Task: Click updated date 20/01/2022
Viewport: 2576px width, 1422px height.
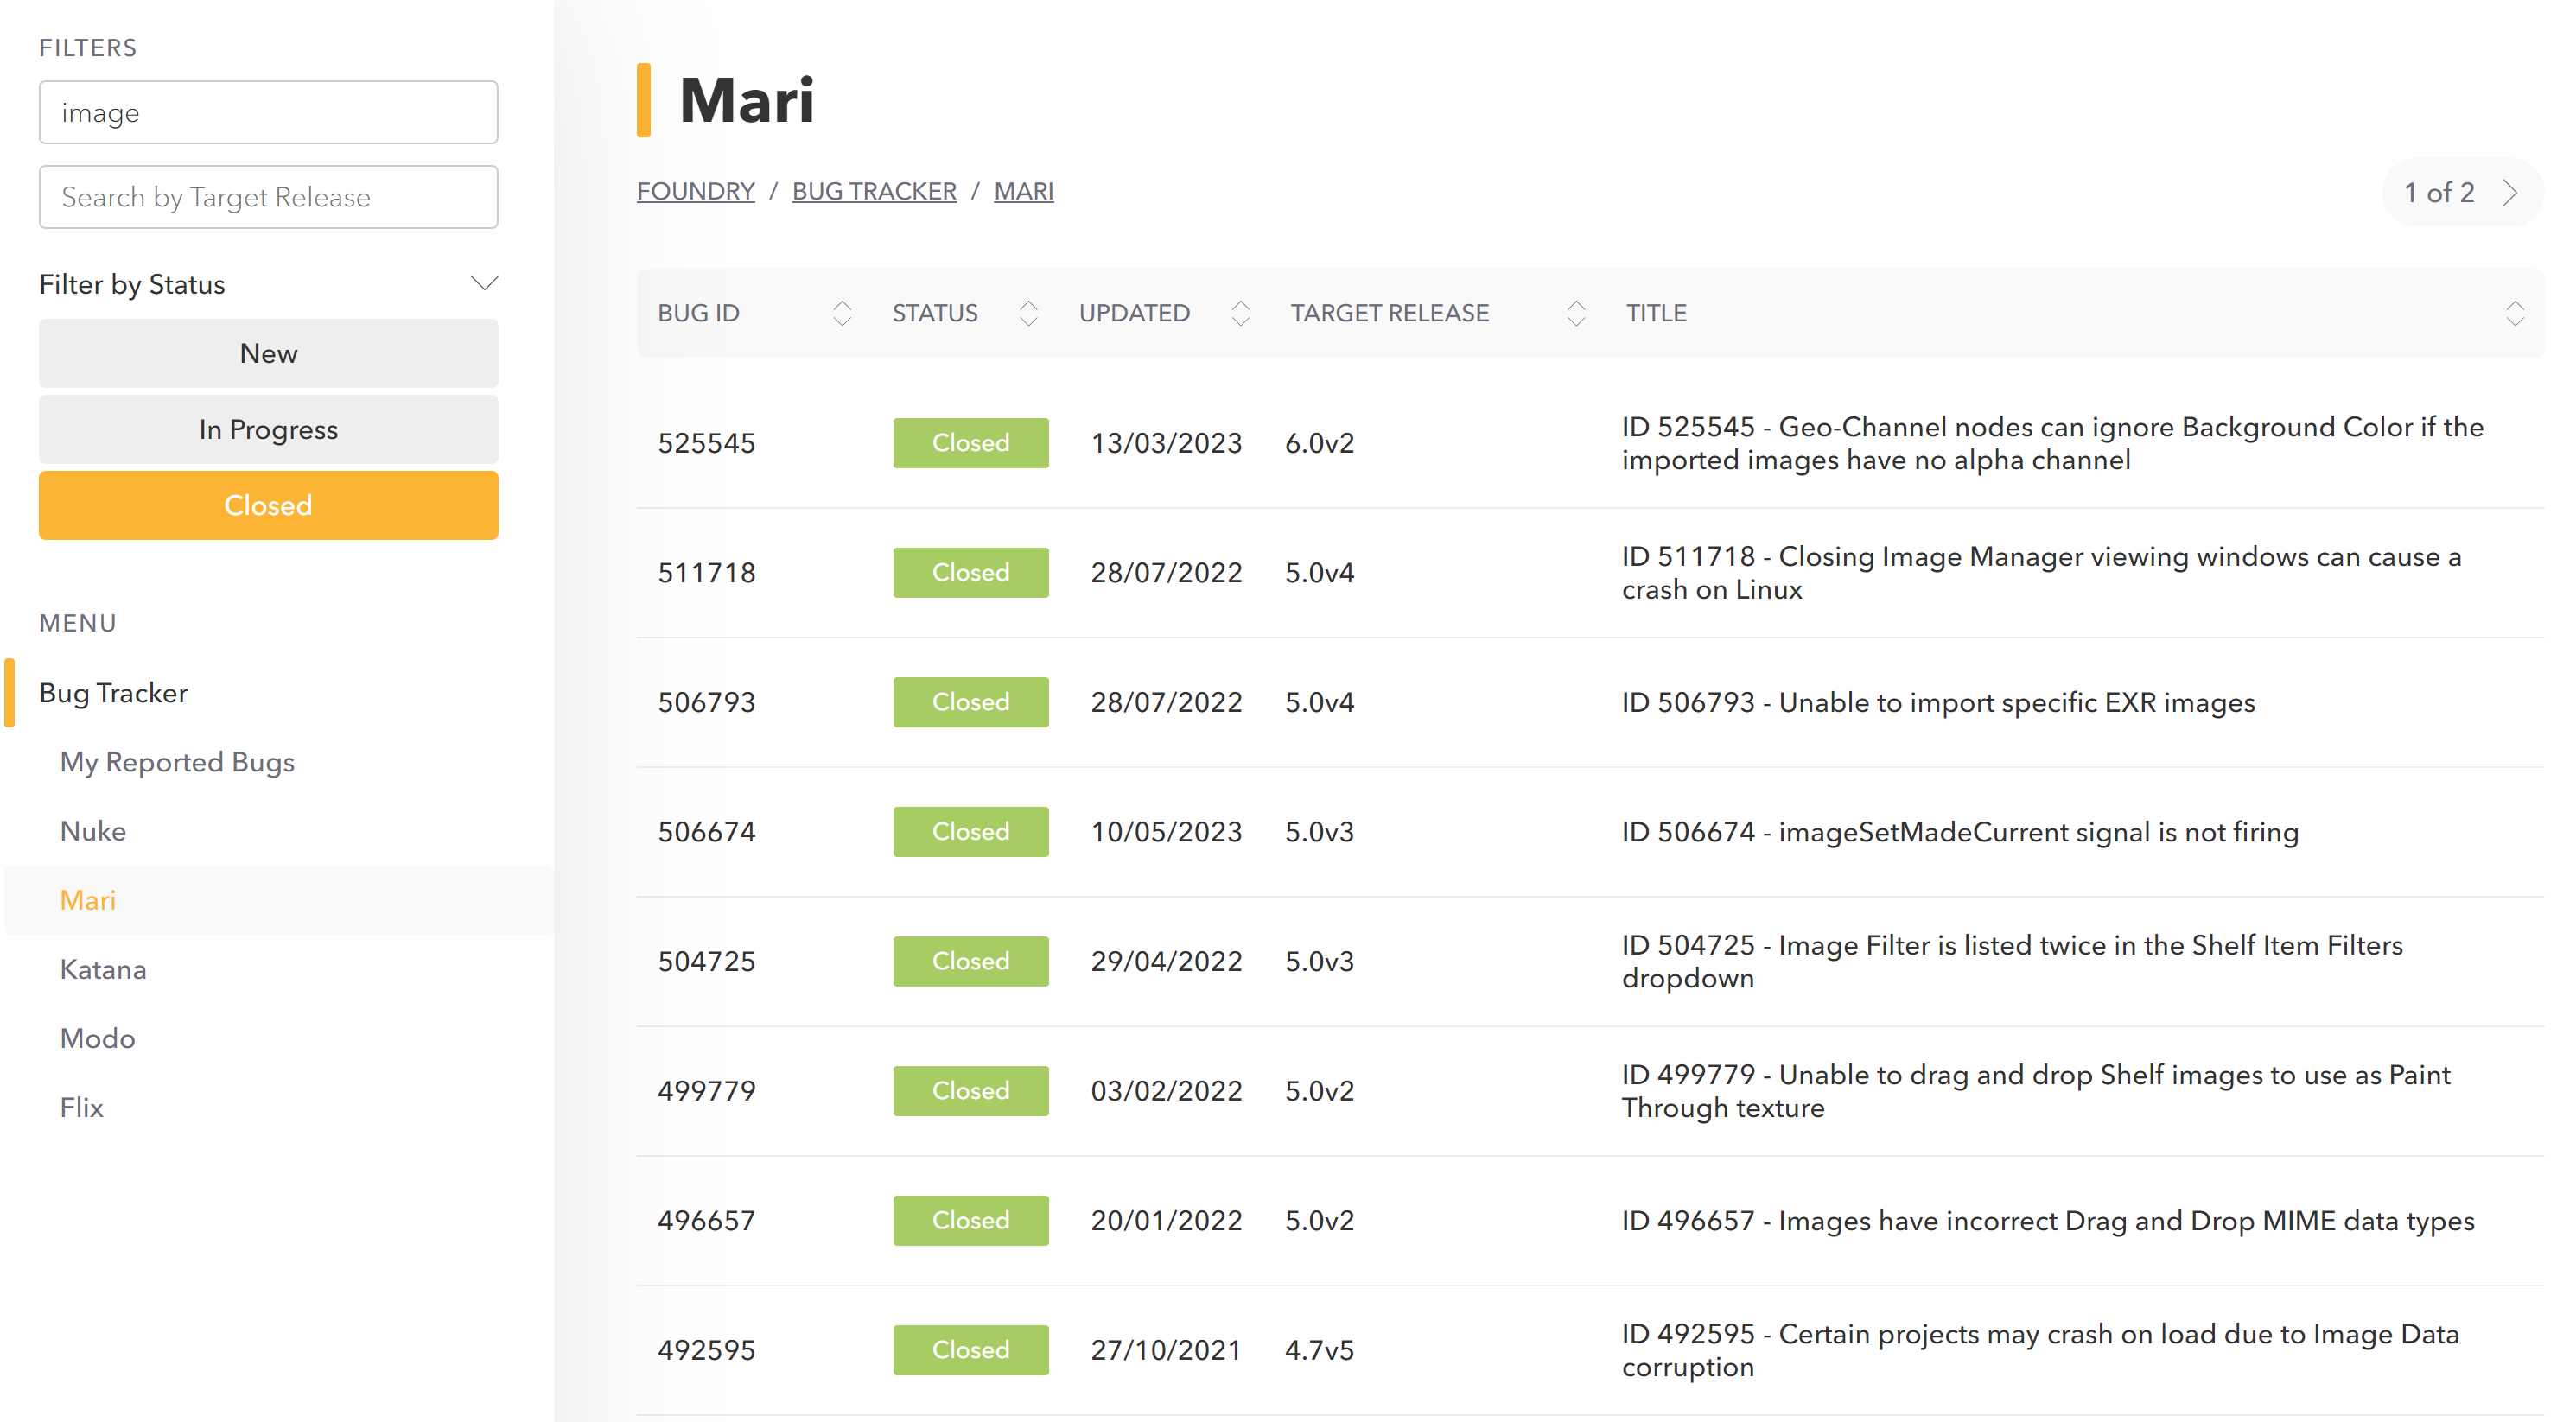Action: pos(1166,1220)
